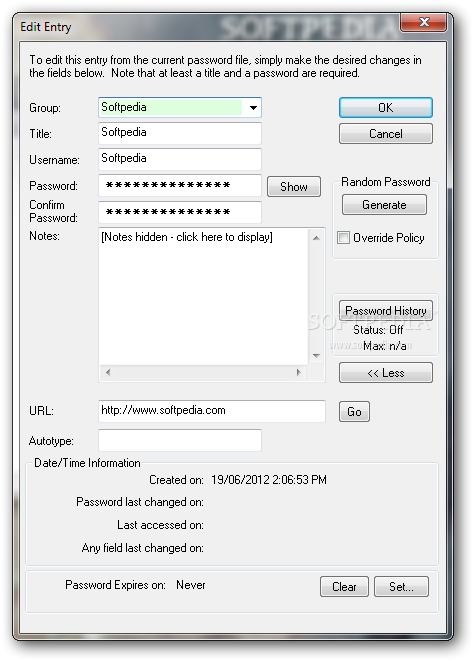The height and width of the screenshot is (661, 474).
Task: Click the 'Edit Entry' window title
Action: [x=46, y=27]
